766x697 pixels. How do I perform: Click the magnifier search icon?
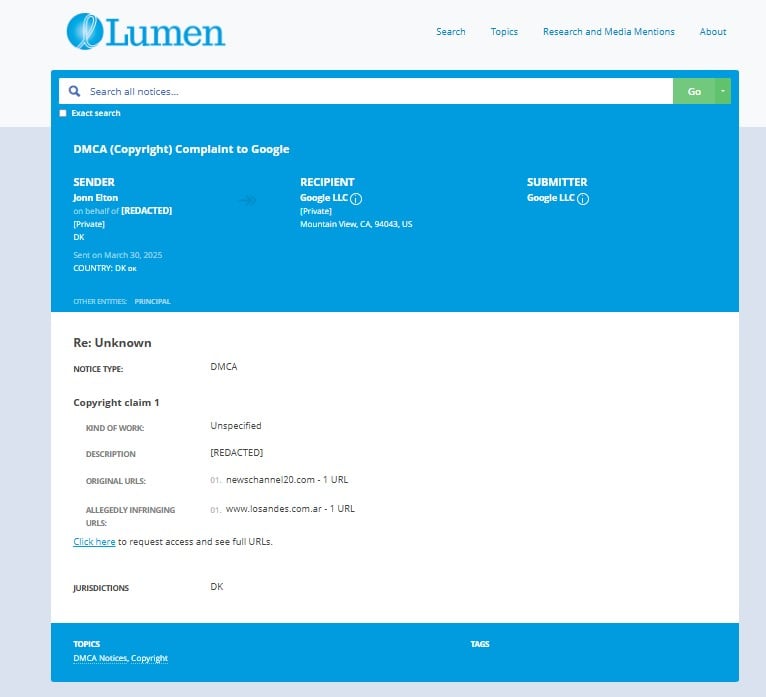point(74,91)
